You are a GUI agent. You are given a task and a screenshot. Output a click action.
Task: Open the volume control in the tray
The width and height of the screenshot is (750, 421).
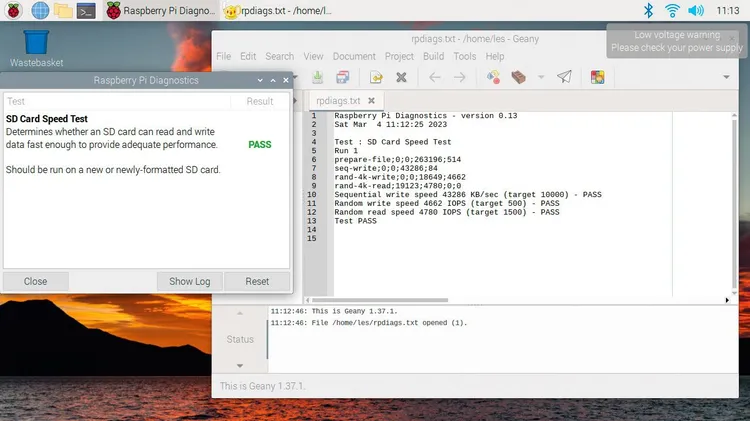point(696,10)
